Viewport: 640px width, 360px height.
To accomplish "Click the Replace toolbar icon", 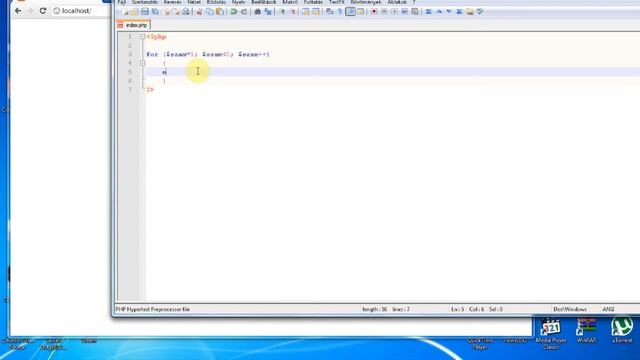I will point(268,12).
